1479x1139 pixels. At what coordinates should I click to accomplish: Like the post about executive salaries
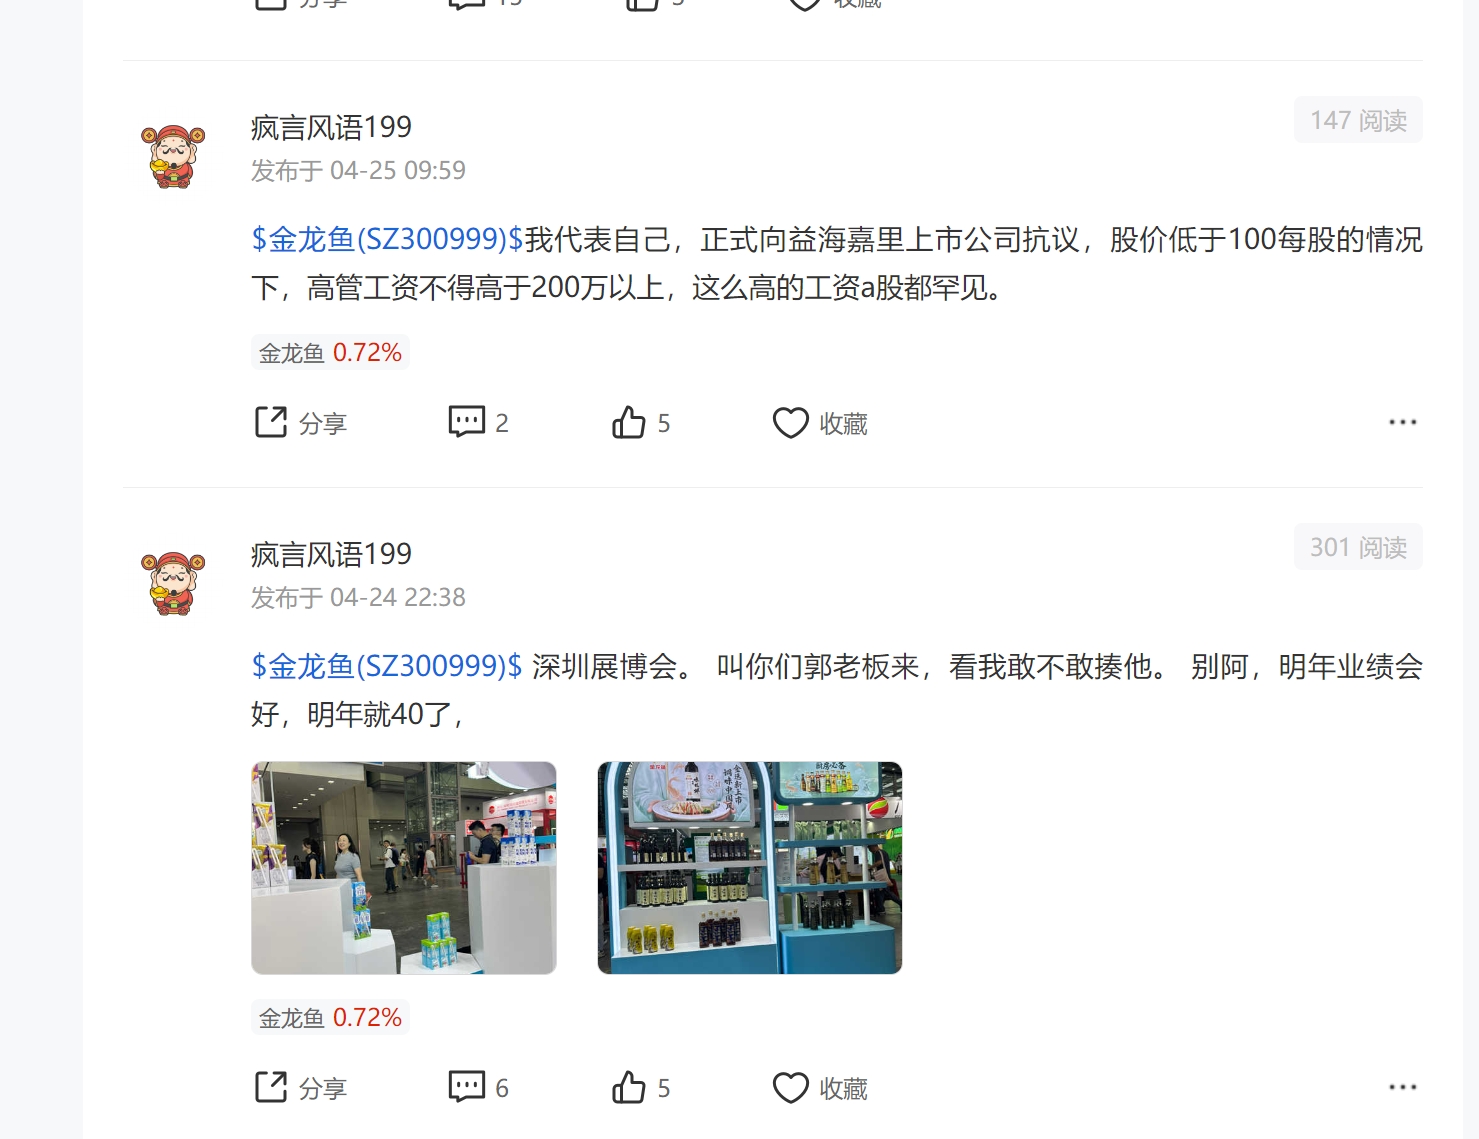tap(640, 423)
